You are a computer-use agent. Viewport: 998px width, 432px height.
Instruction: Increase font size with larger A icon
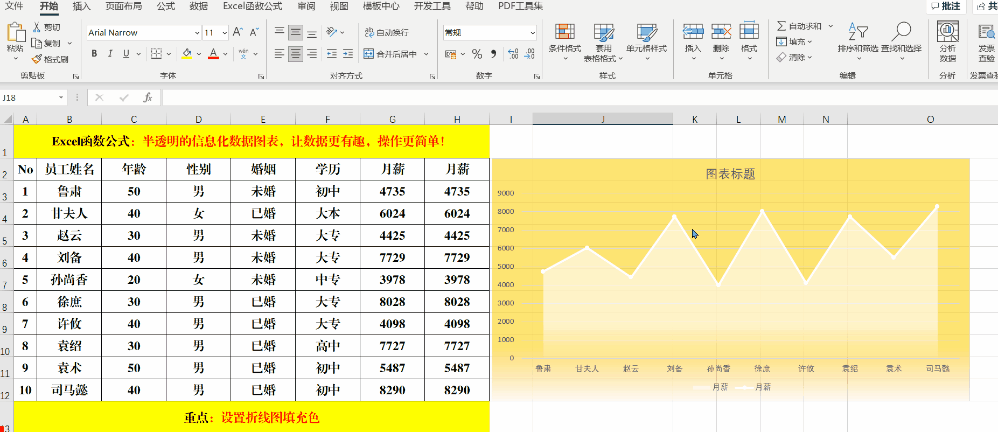237,32
